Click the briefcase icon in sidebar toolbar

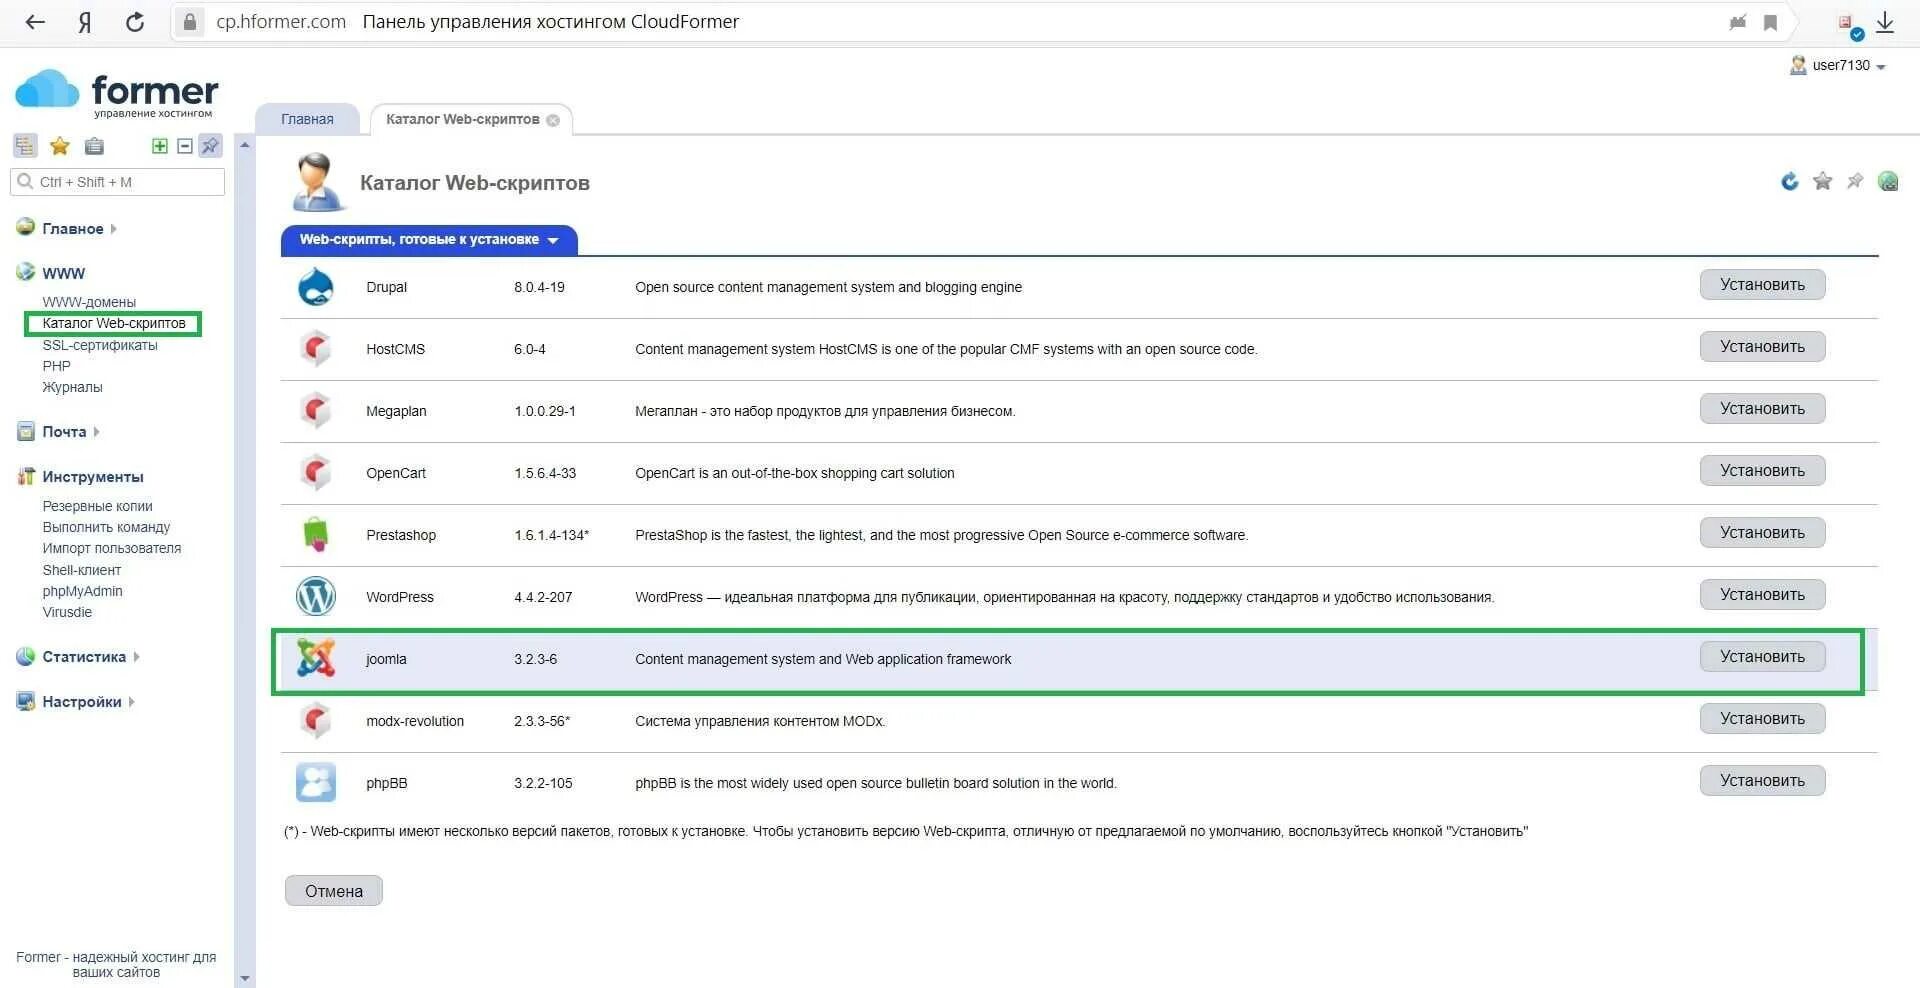click(94, 146)
